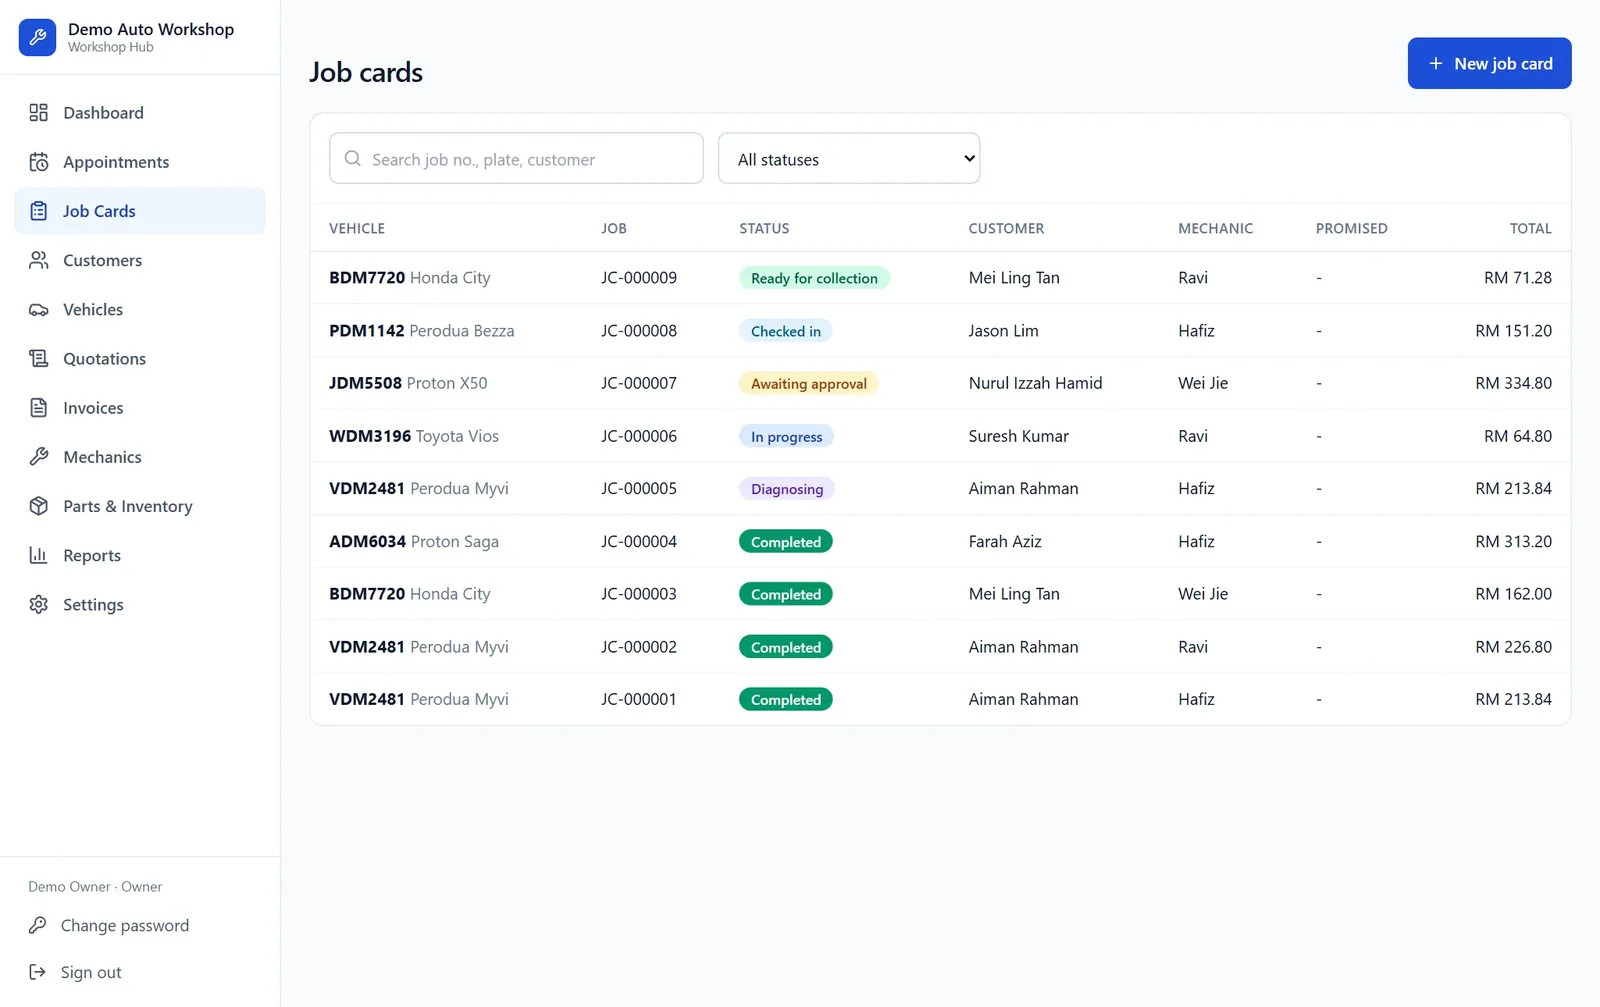Open the Settings navigation link
This screenshot has width=1600, height=1007.
click(x=140, y=605)
